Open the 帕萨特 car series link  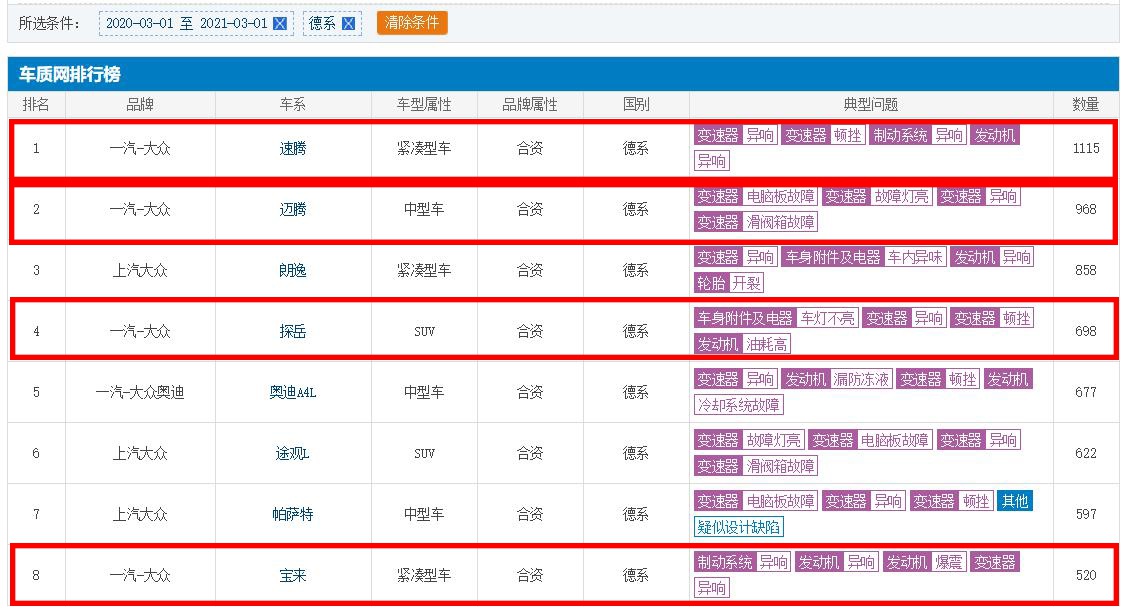tap(293, 515)
